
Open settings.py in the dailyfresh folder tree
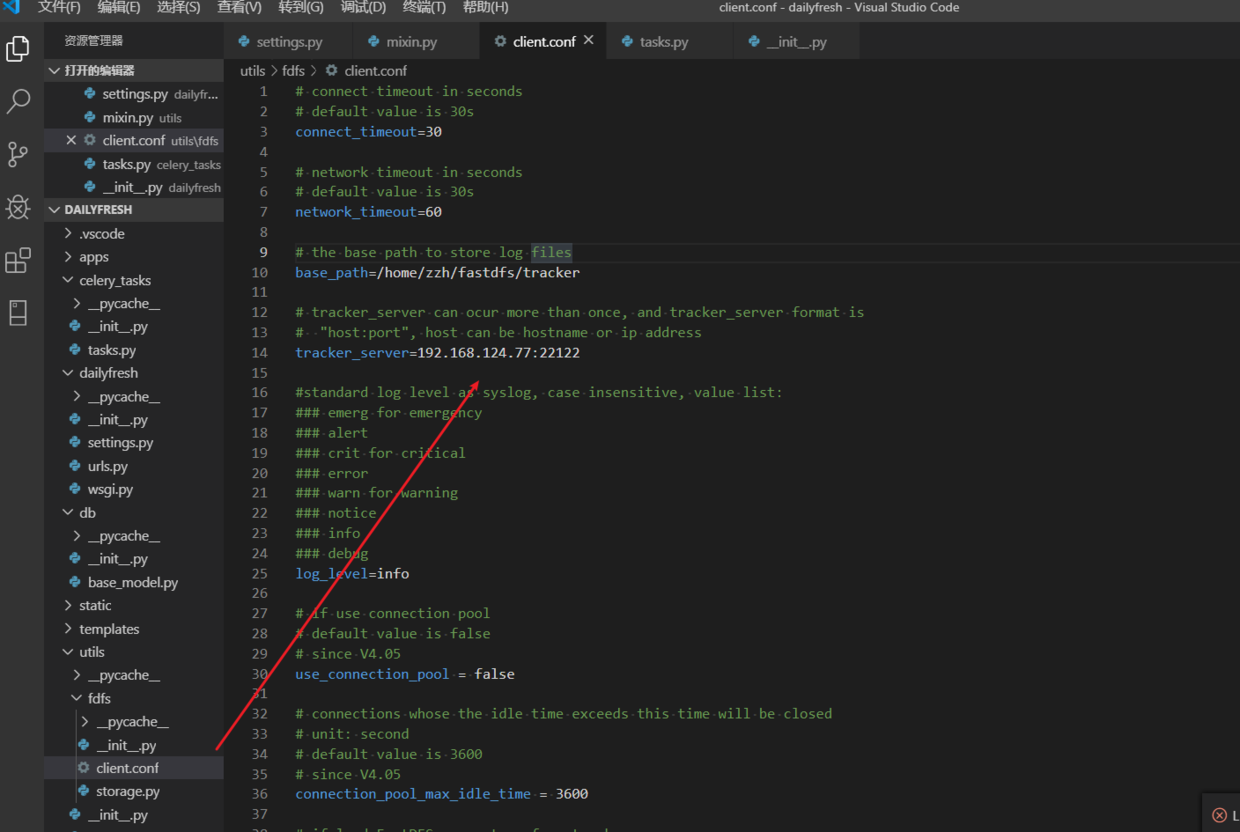[134, 443]
